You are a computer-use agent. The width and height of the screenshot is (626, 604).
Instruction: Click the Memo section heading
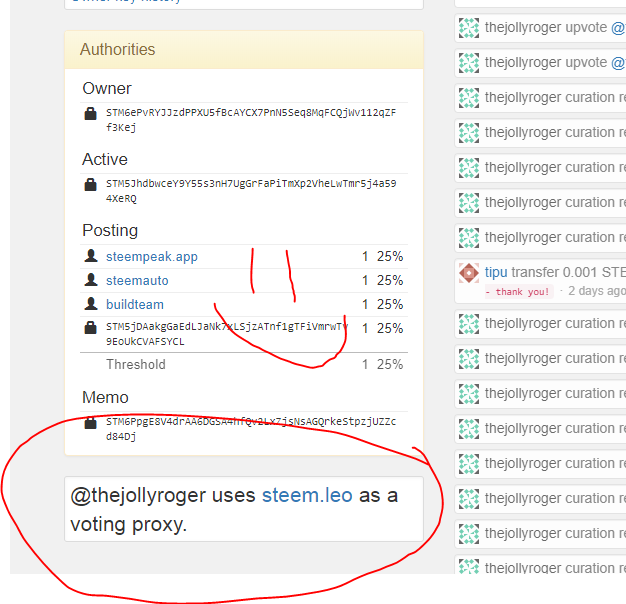pyautogui.click(x=105, y=398)
